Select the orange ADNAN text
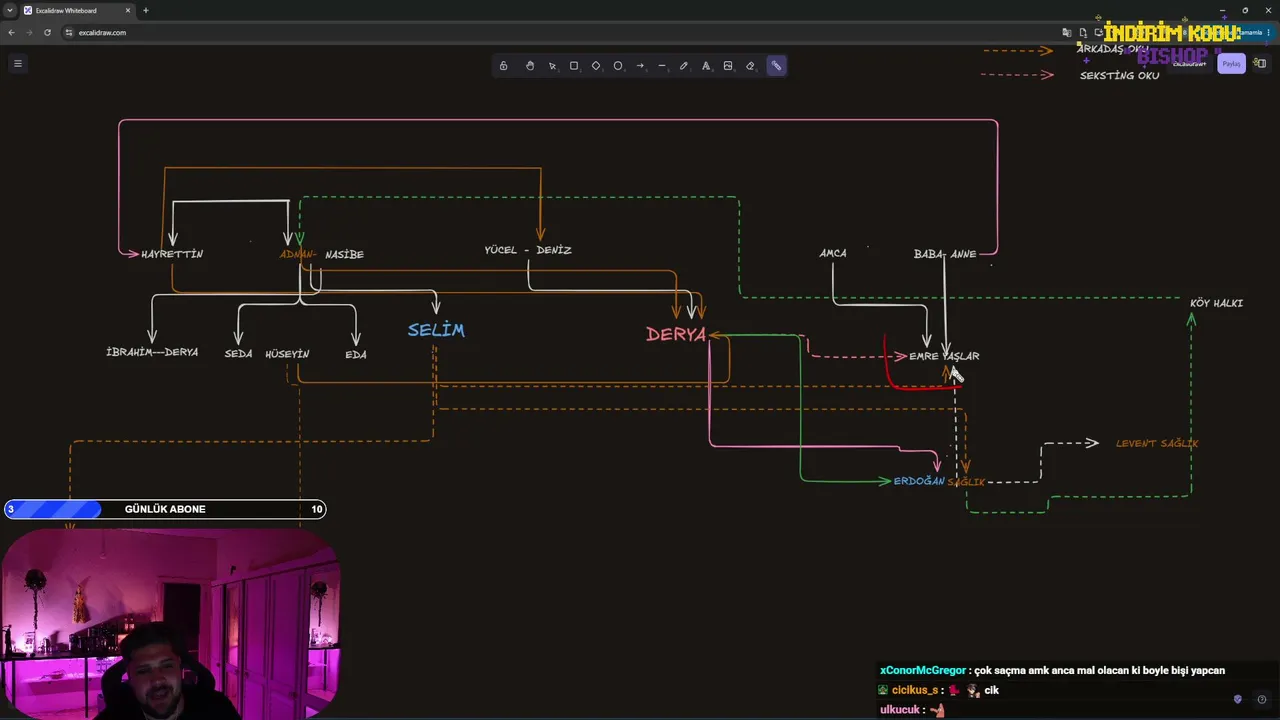The image size is (1280, 720). 298,255
